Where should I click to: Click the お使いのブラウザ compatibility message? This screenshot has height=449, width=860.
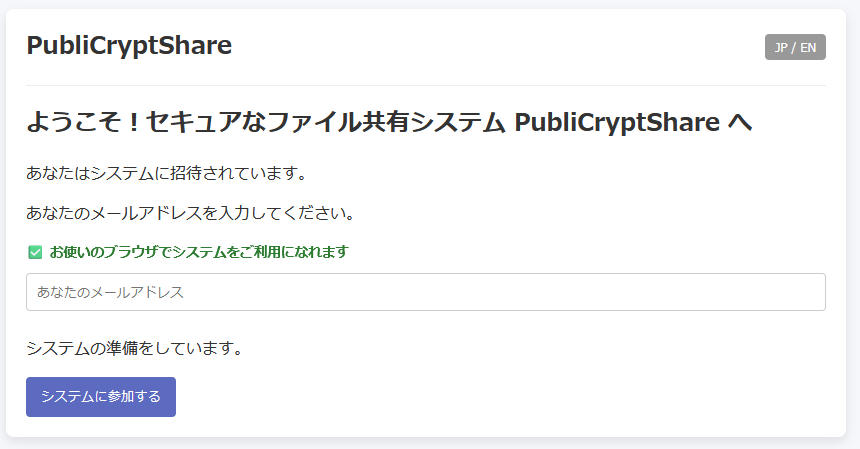click(198, 252)
